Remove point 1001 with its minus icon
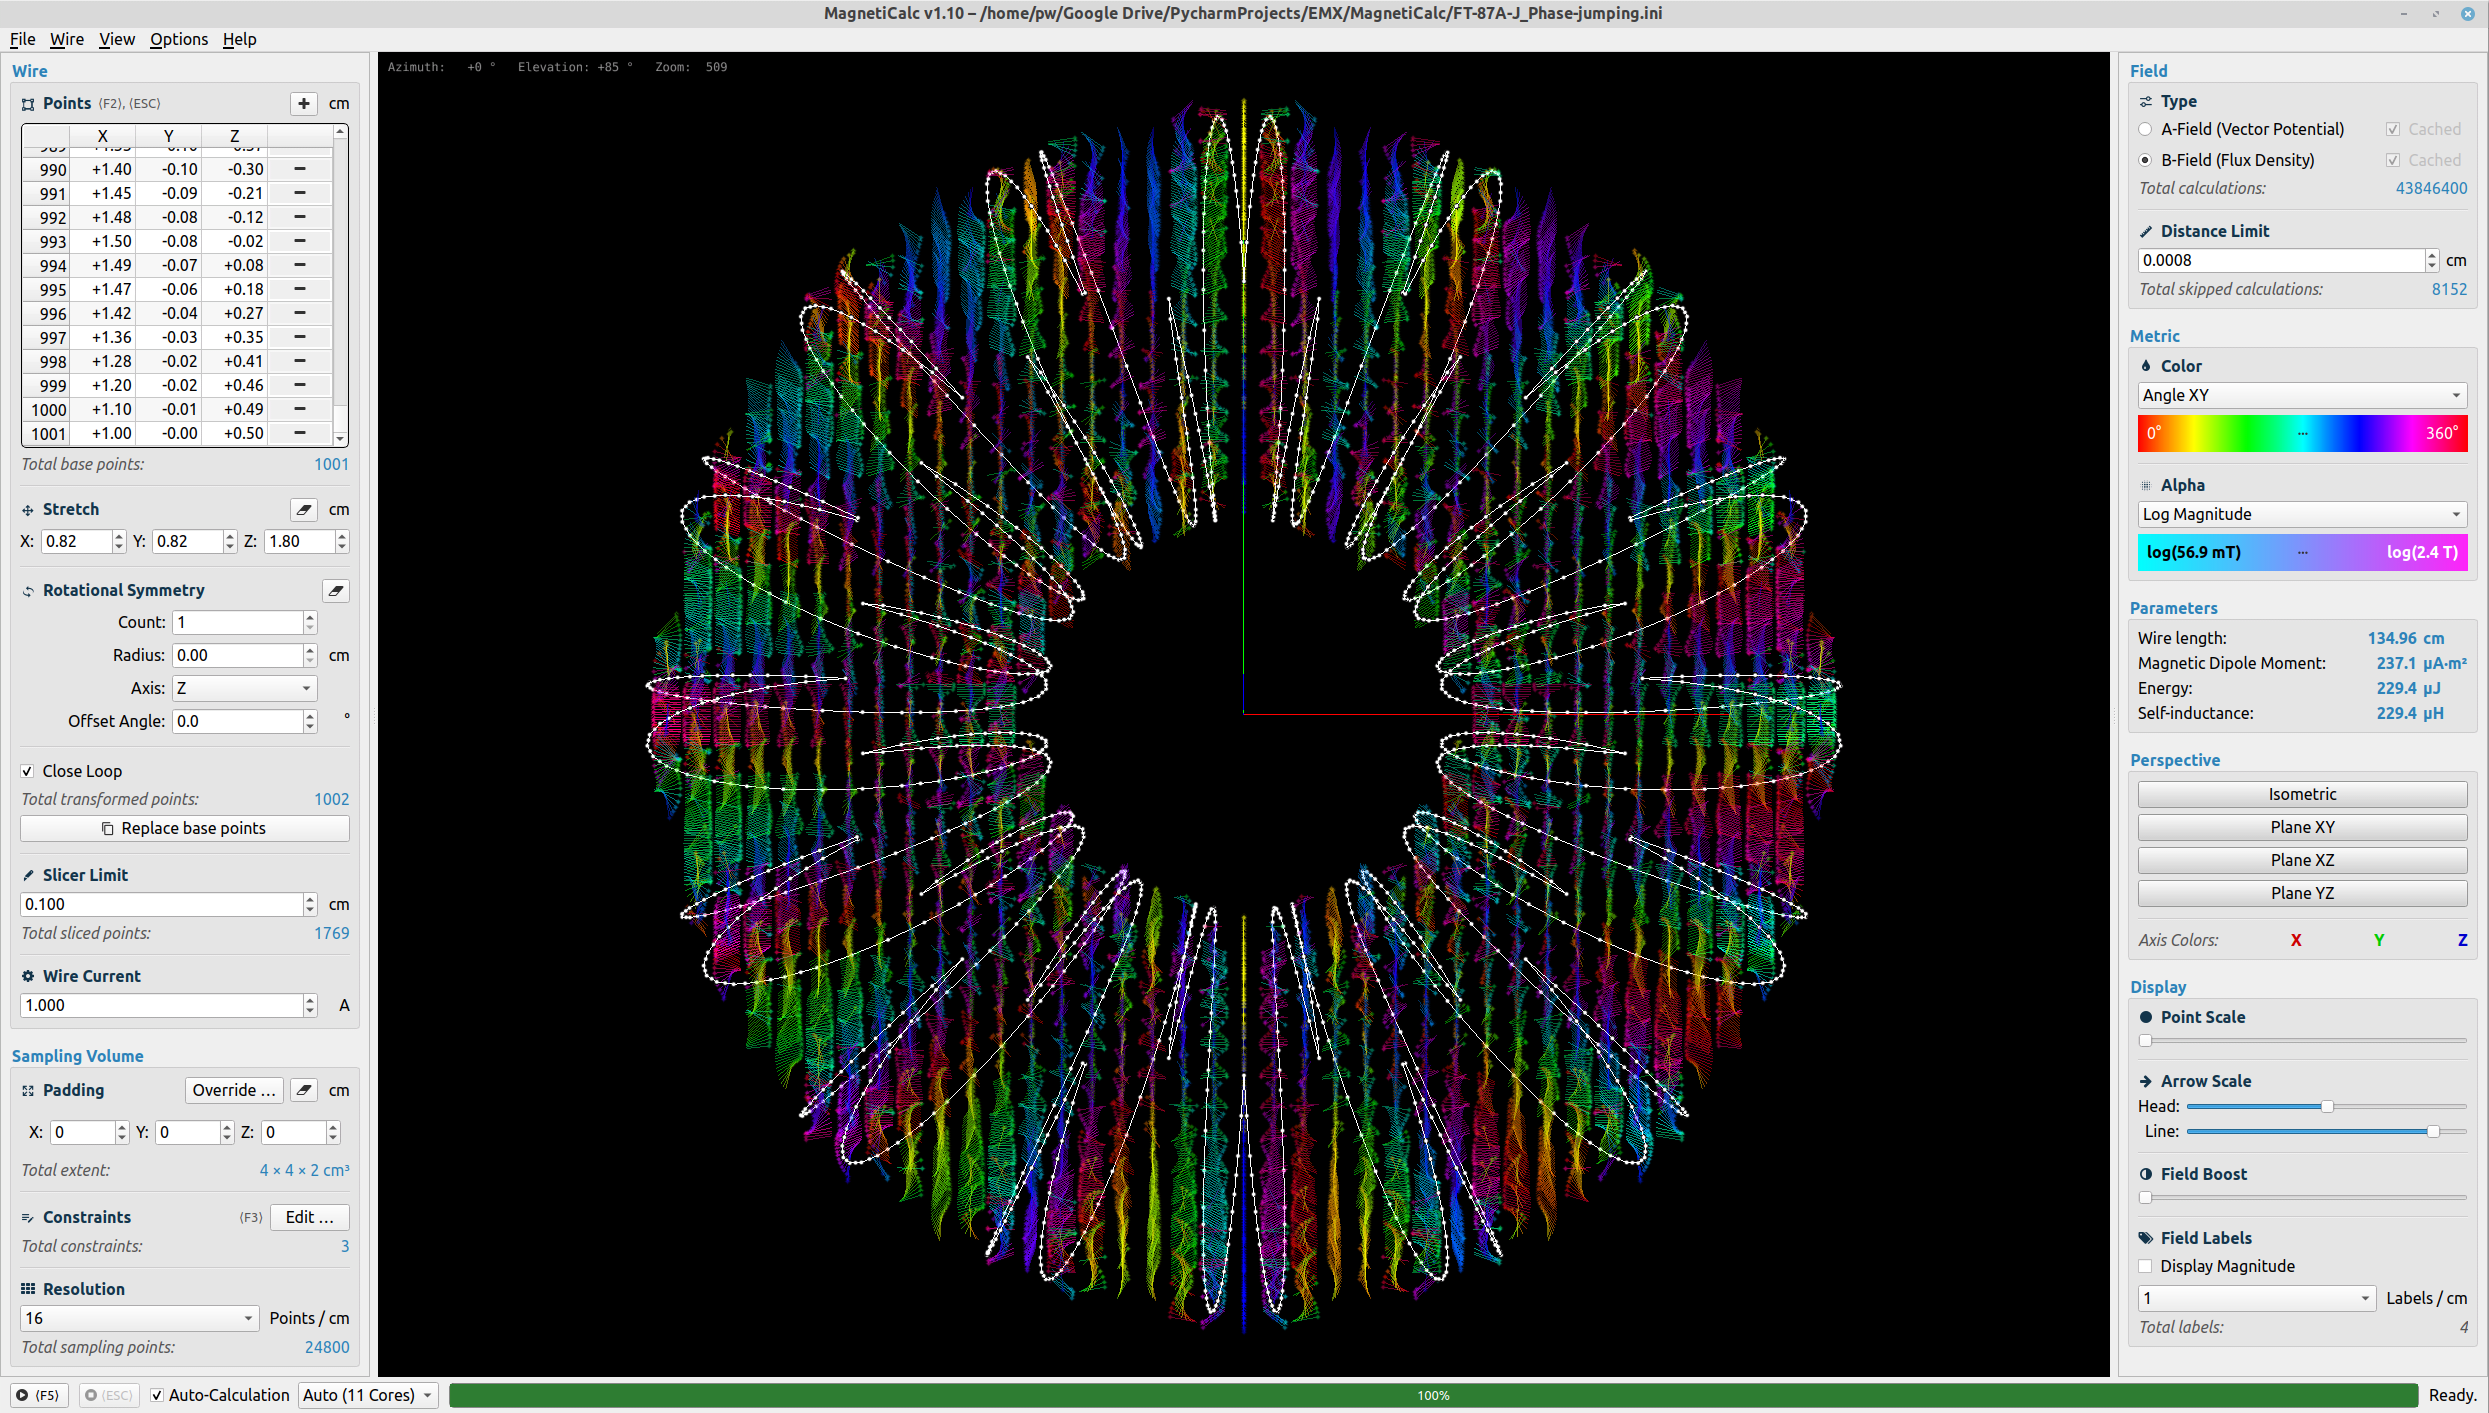The height and width of the screenshot is (1413, 2489). click(299, 433)
